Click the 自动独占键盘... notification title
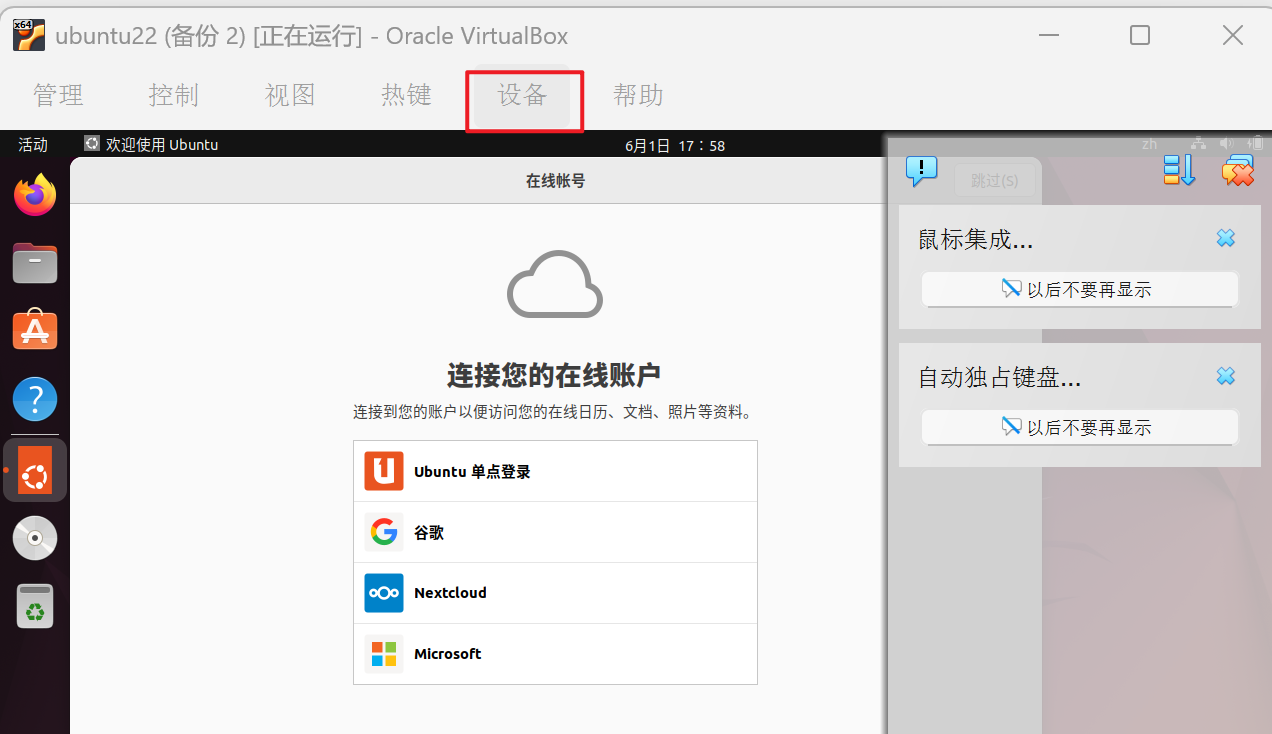This screenshot has width=1272, height=734. click(x=1000, y=378)
